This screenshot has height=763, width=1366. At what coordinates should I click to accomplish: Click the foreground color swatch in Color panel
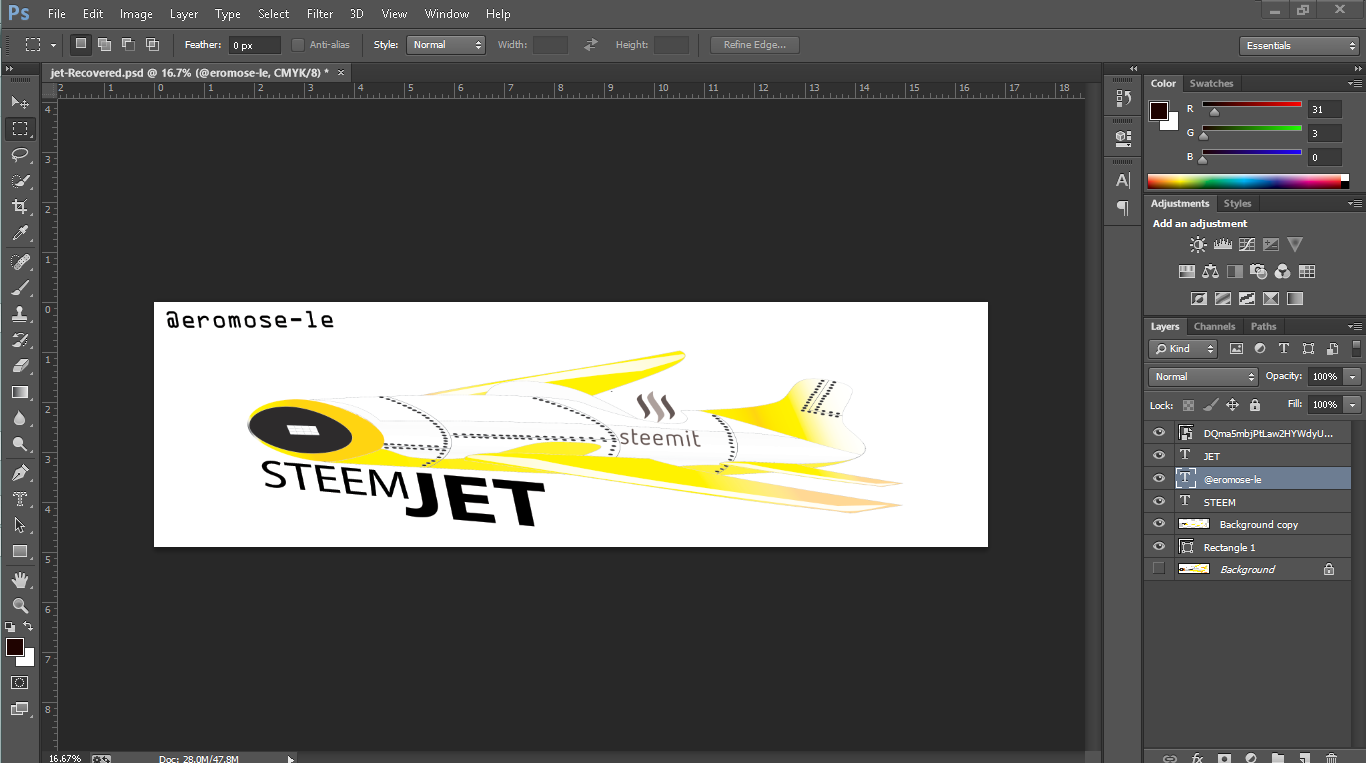(x=1159, y=110)
